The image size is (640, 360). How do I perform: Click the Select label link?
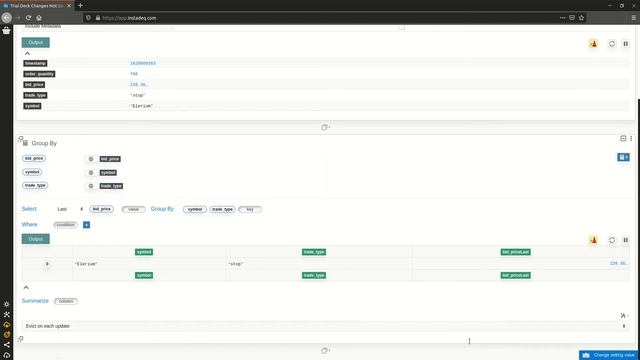[29, 209]
